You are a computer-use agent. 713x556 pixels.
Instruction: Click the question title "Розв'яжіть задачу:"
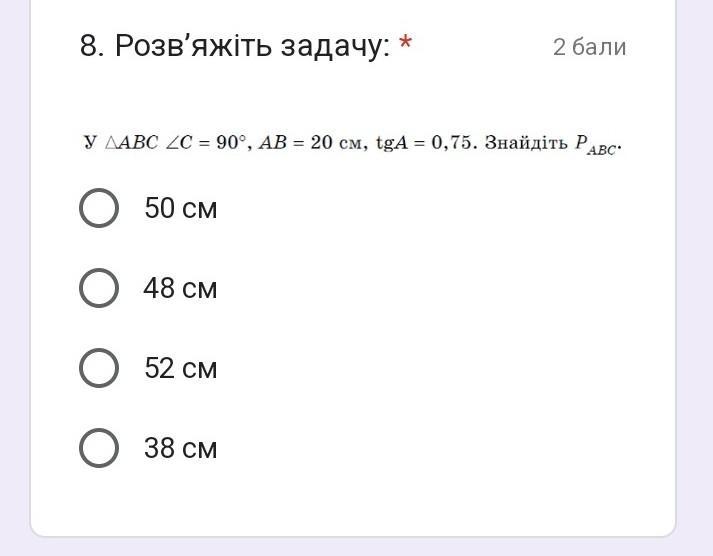click(252, 46)
